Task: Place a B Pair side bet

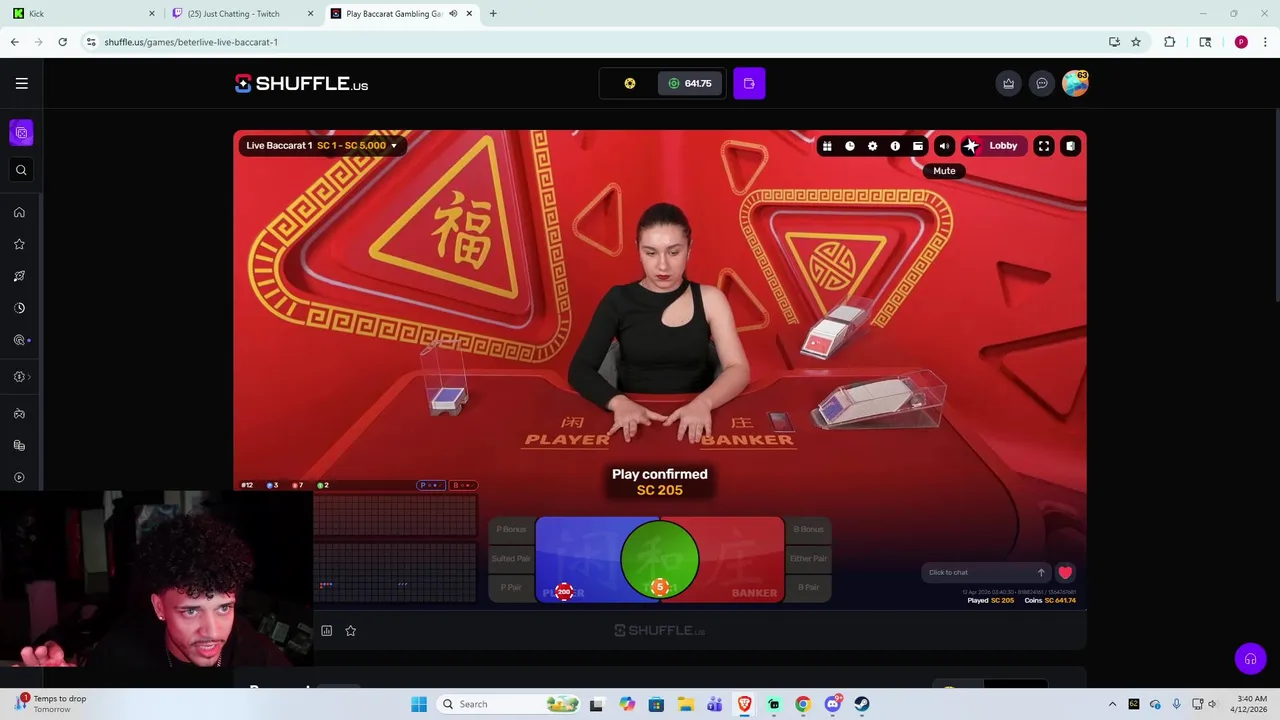Action: (808, 588)
